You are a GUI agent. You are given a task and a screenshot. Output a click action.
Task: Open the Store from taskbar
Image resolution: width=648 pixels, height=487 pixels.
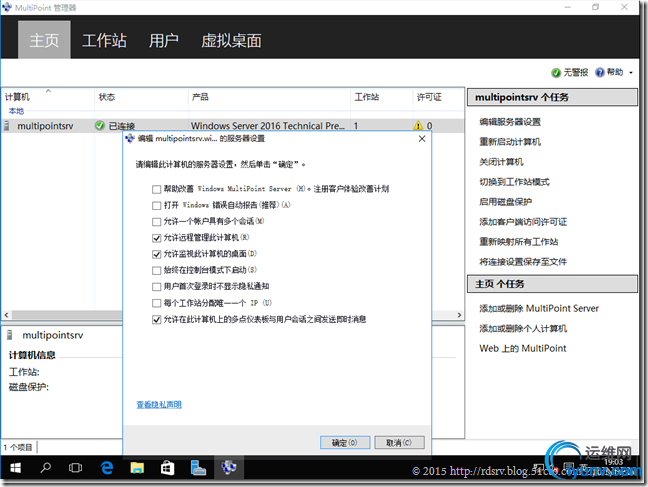[167, 468]
